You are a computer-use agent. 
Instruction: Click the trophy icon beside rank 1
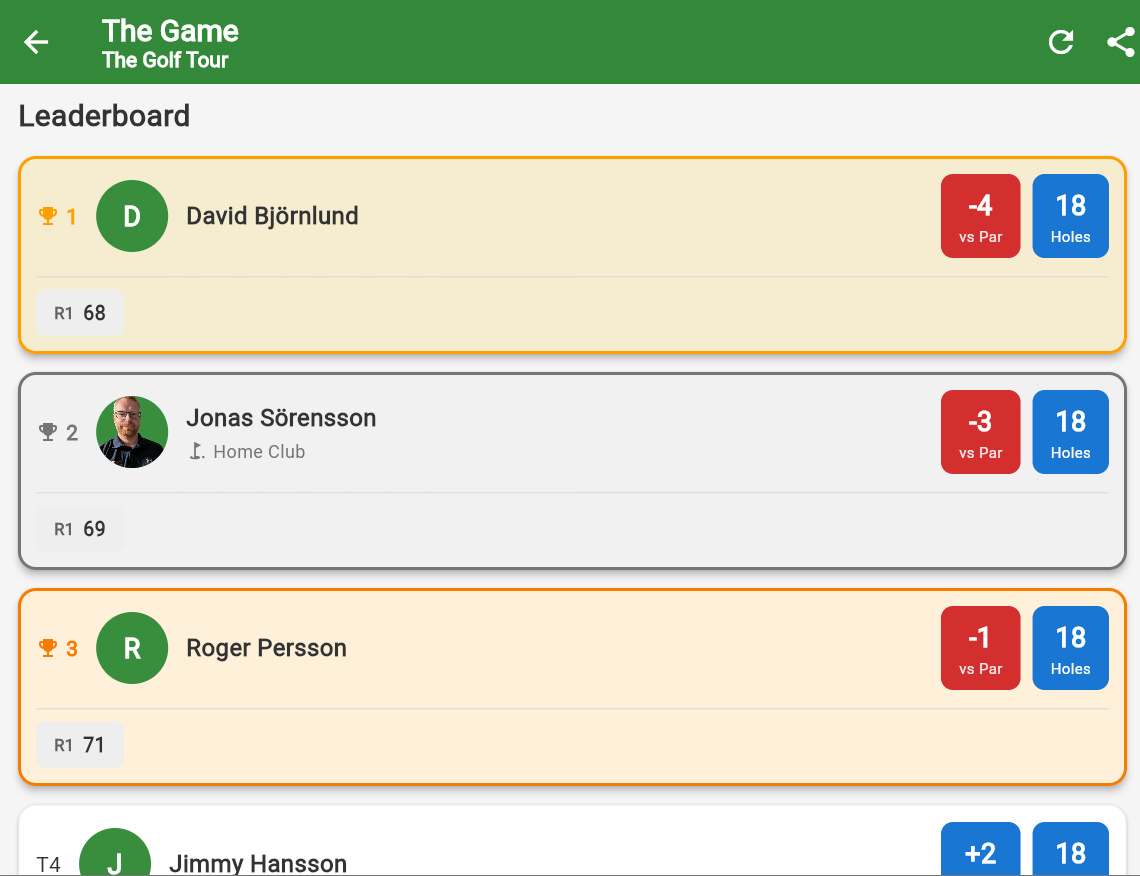point(46,216)
